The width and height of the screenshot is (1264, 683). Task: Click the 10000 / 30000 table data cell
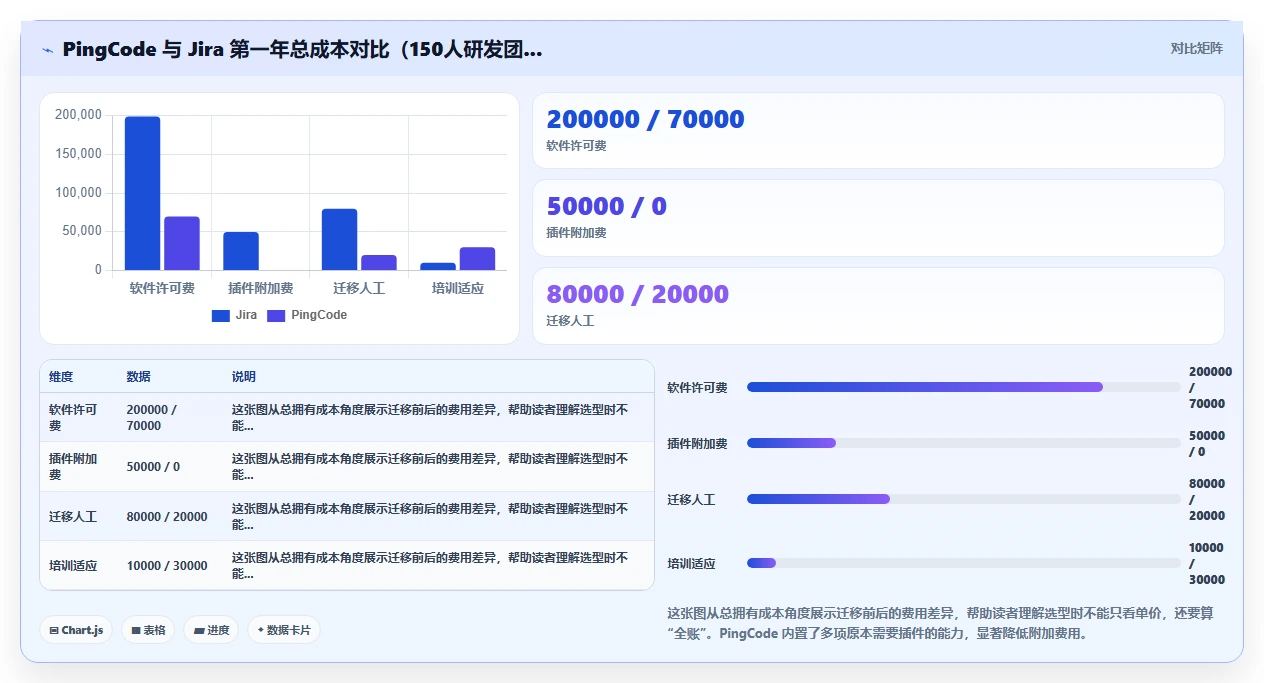(170, 566)
